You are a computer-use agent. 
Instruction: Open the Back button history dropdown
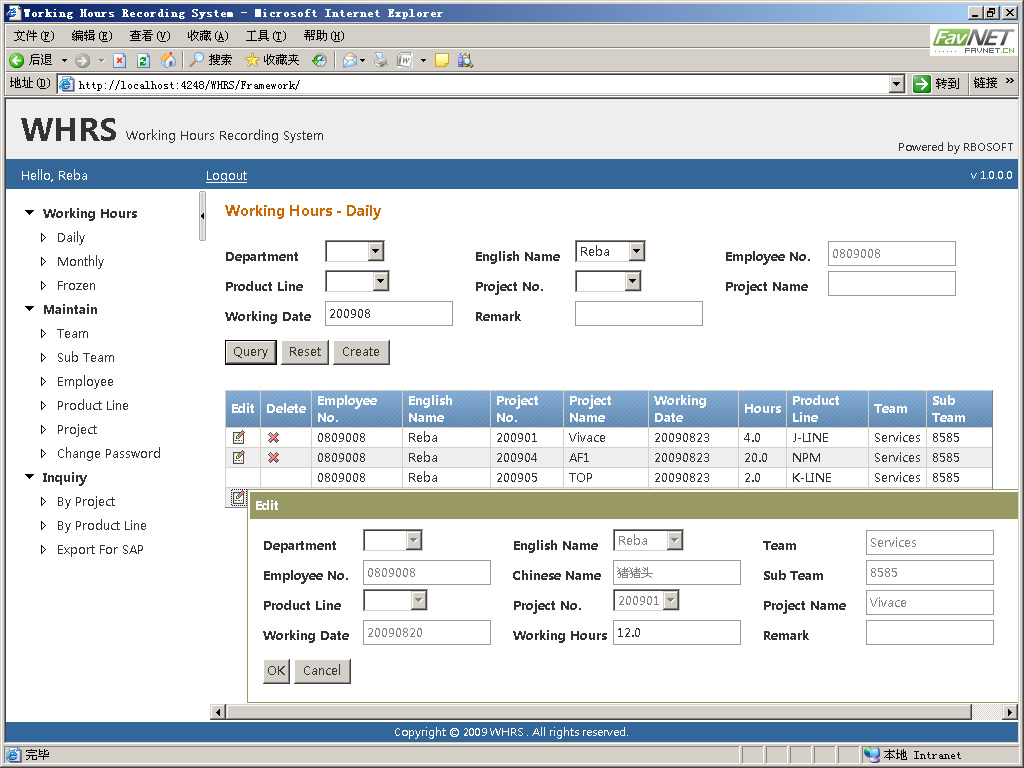click(64, 60)
